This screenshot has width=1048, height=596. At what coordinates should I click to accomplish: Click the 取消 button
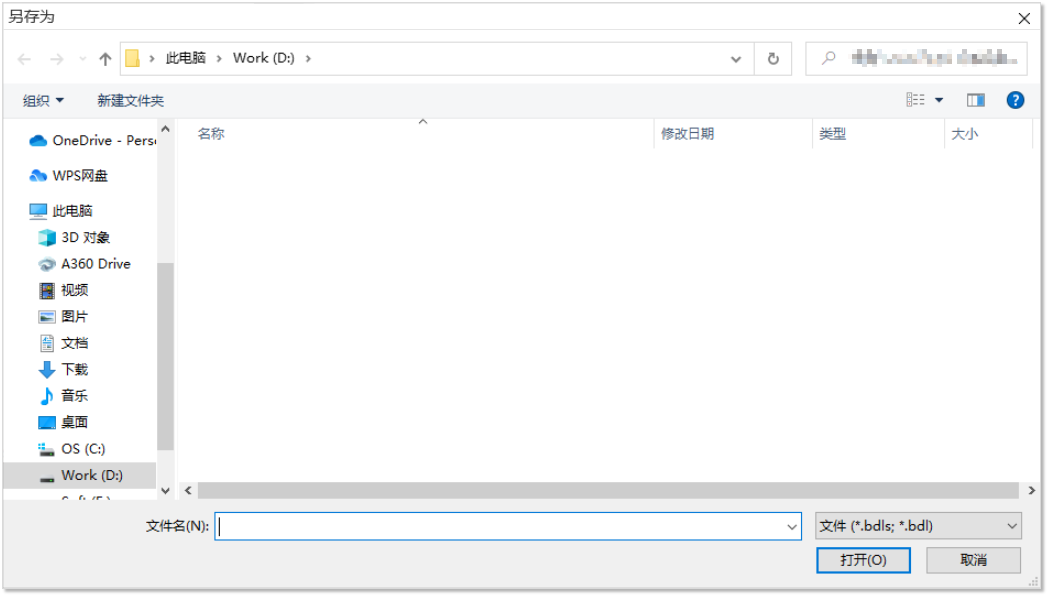(973, 560)
